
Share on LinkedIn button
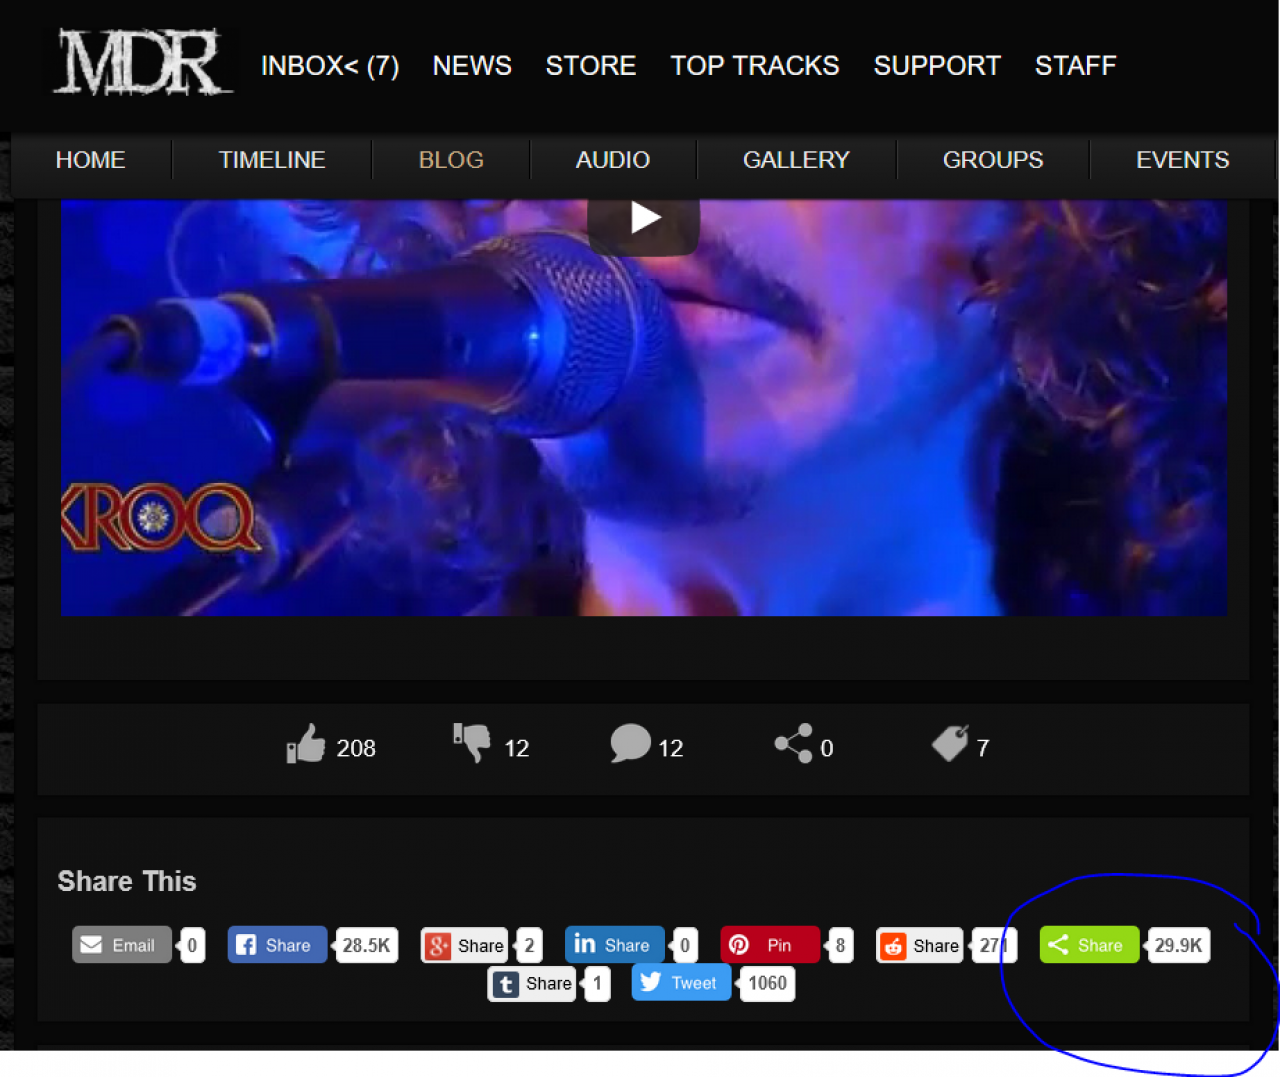614,945
